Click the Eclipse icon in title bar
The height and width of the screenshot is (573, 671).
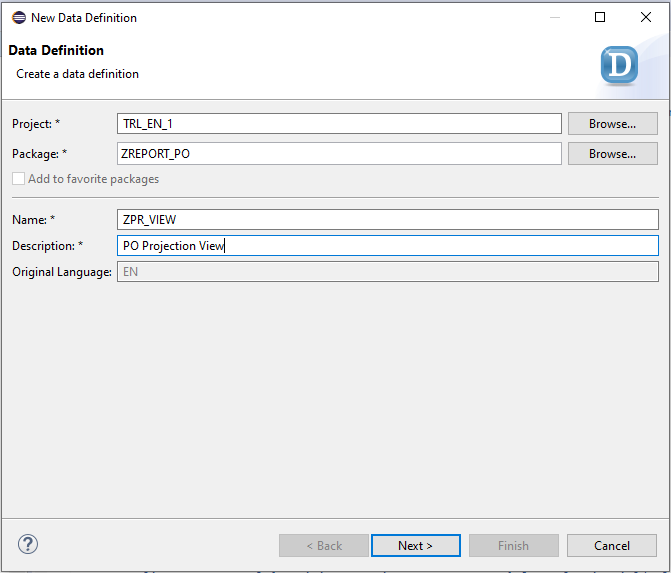pos(19,18)
